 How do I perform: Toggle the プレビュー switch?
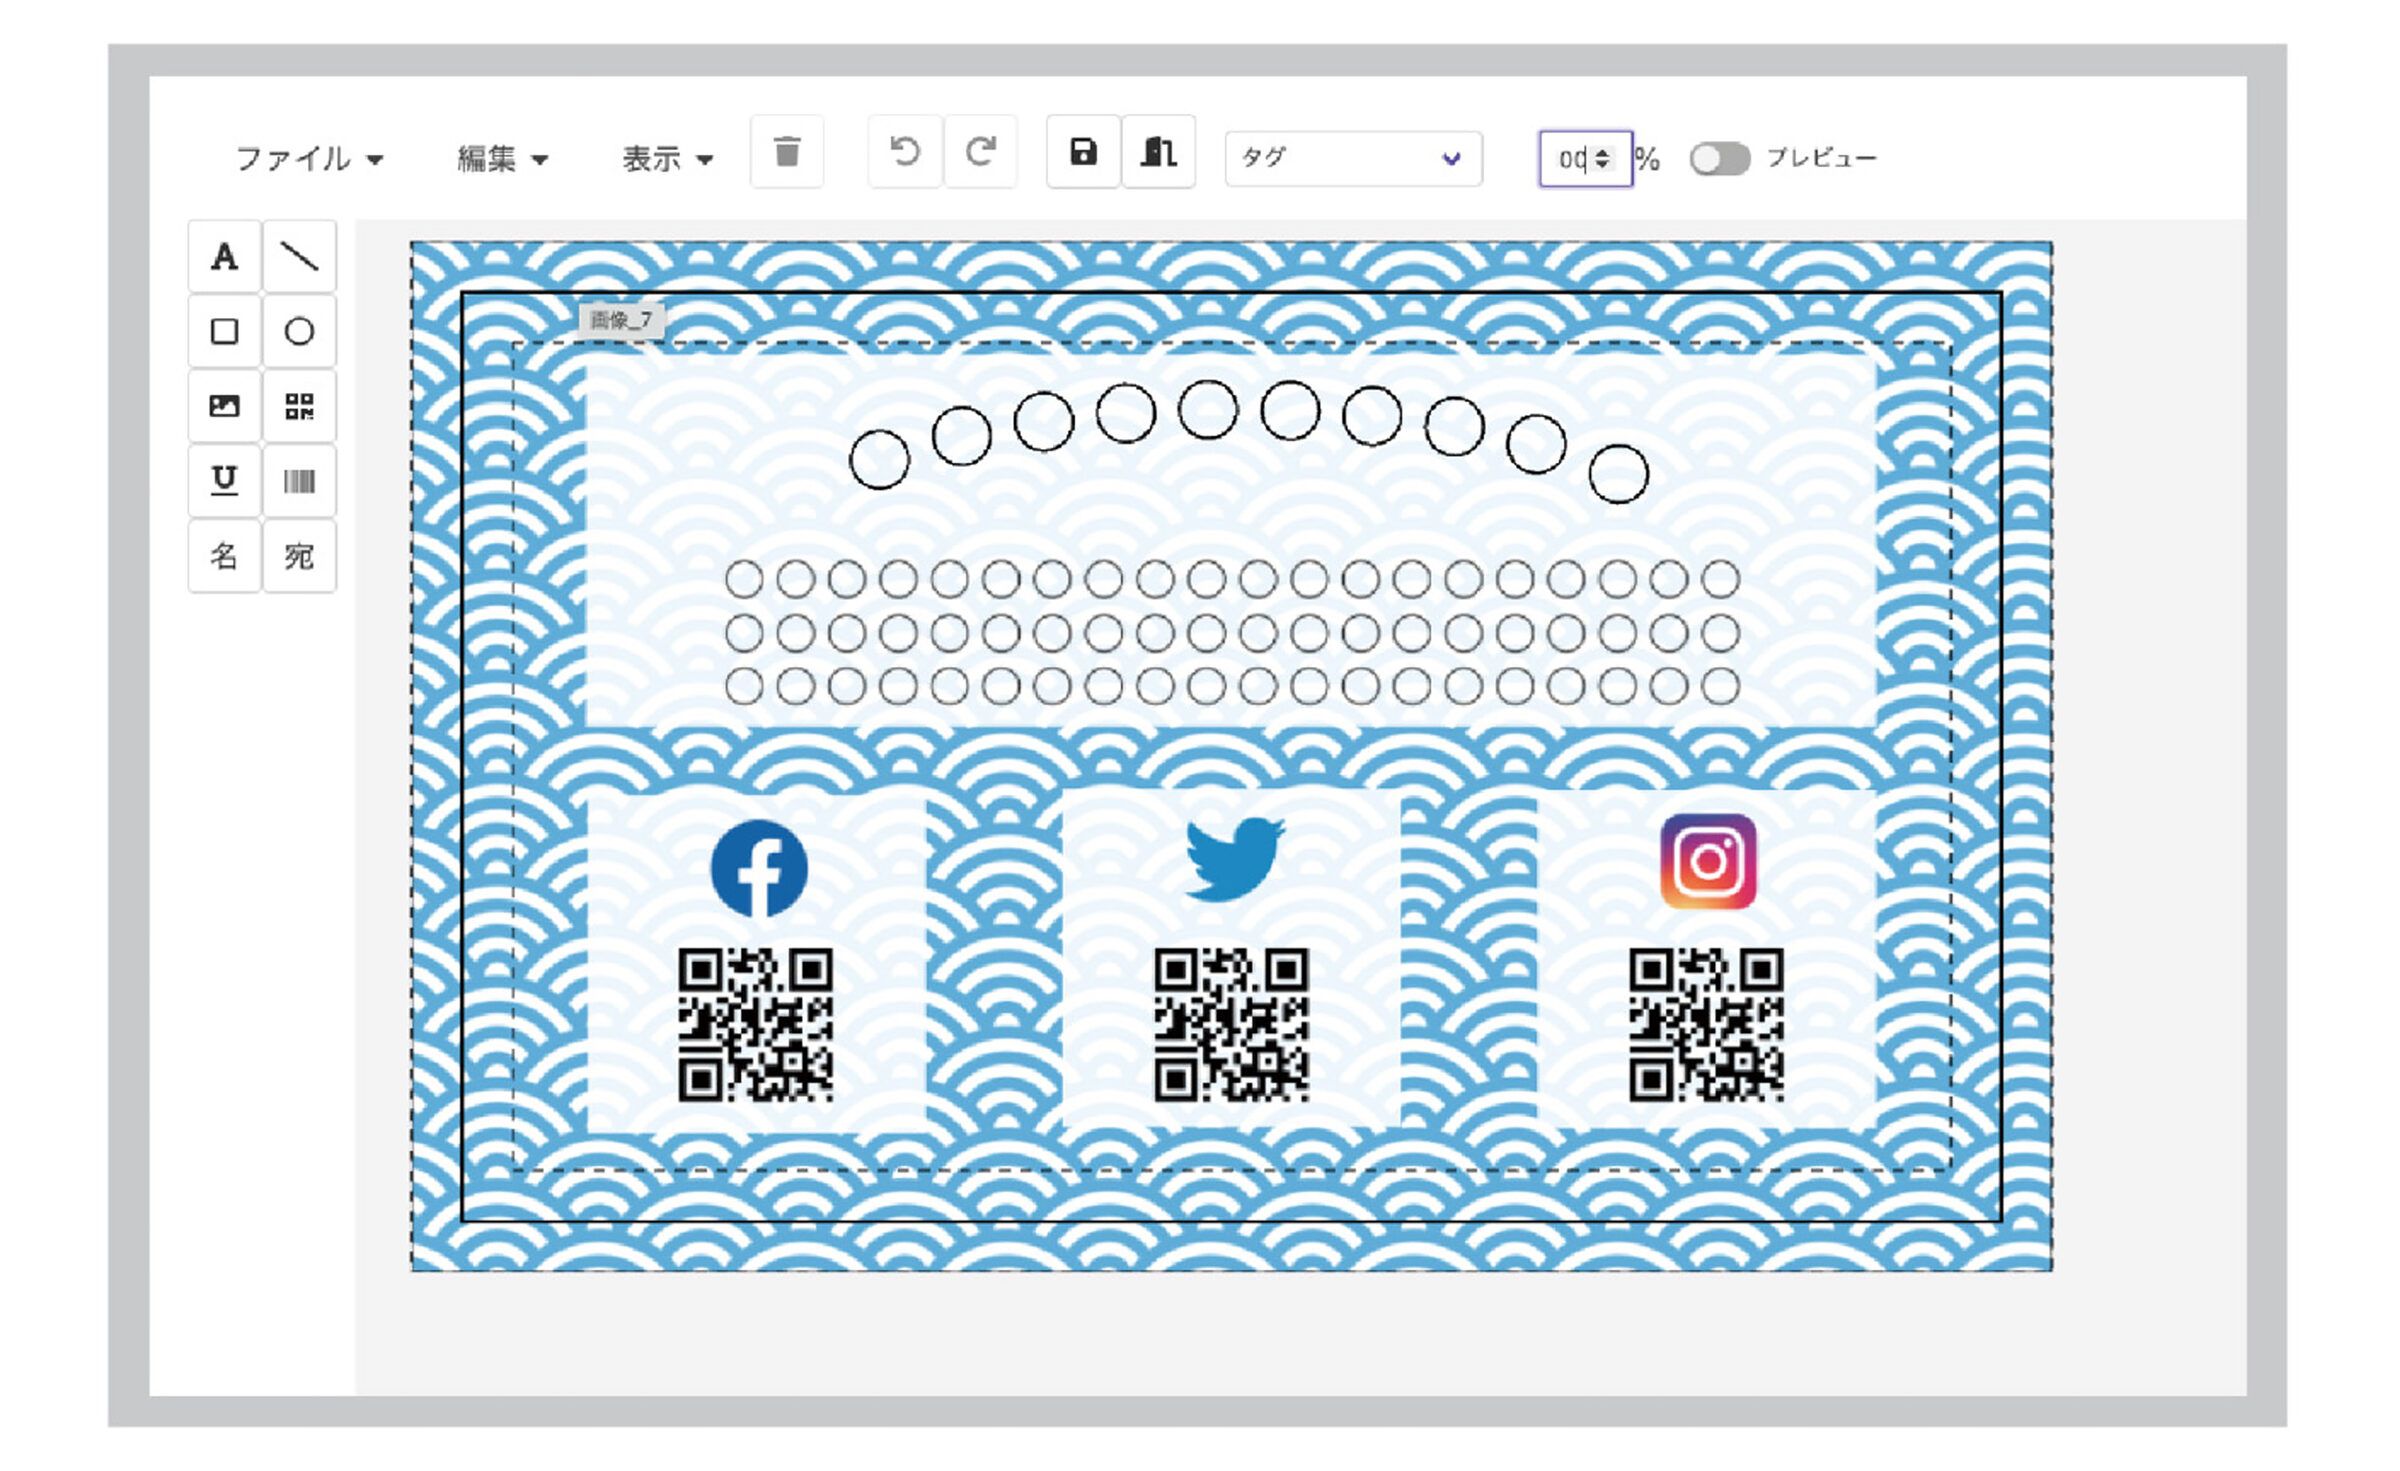(1719, 158)
